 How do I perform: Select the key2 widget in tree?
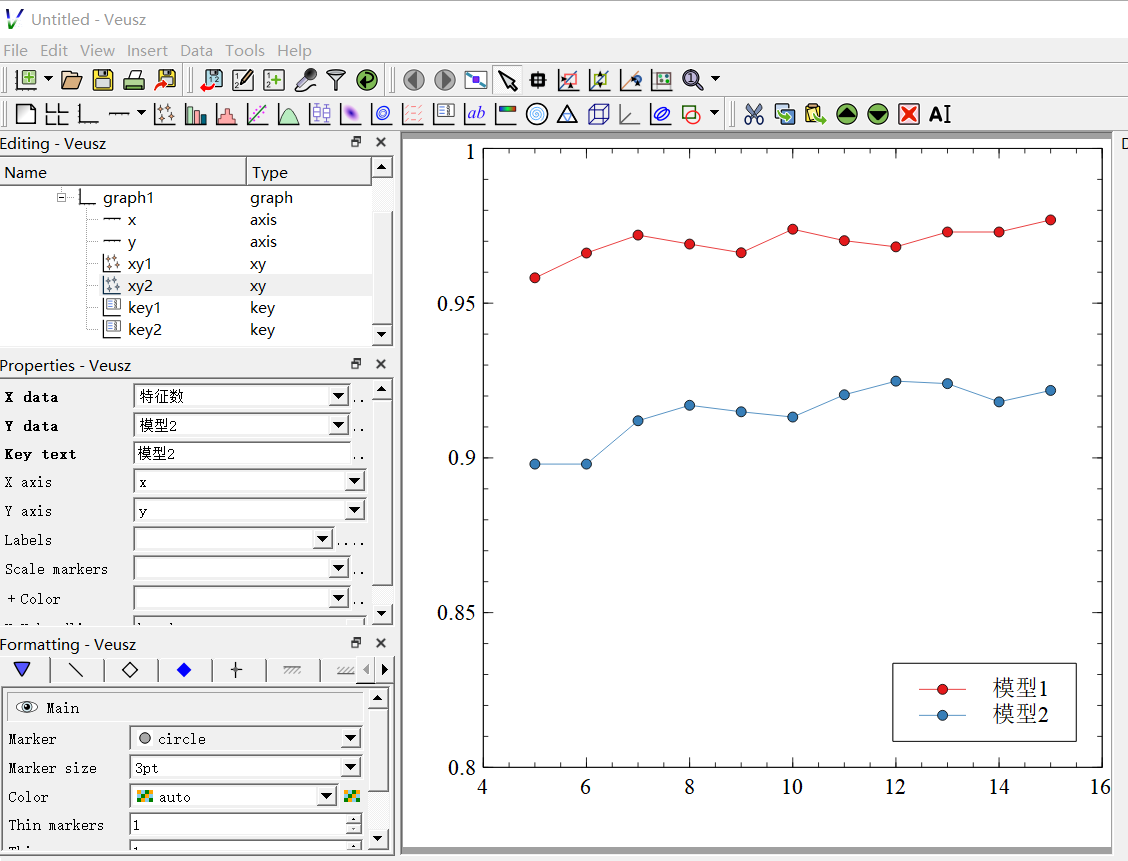coord(145,329)
